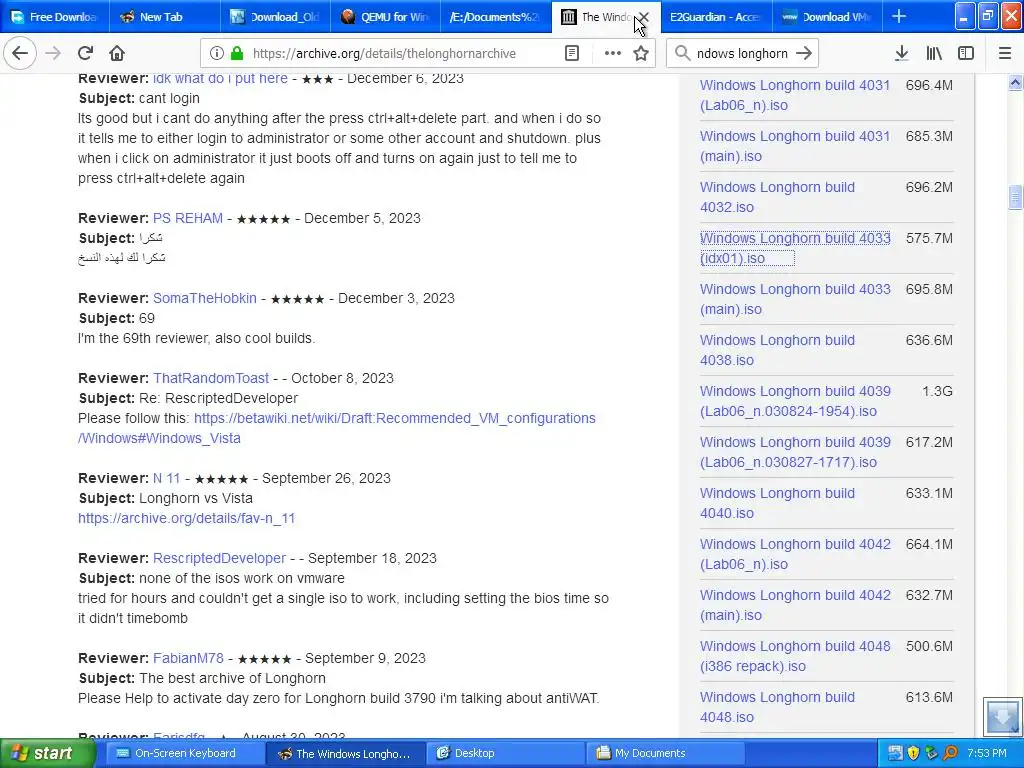Image resolution: width=1024 pixels, height=768 pixels.
Task: Click the search box with ndows longhorn
Action: coord(742,54)
